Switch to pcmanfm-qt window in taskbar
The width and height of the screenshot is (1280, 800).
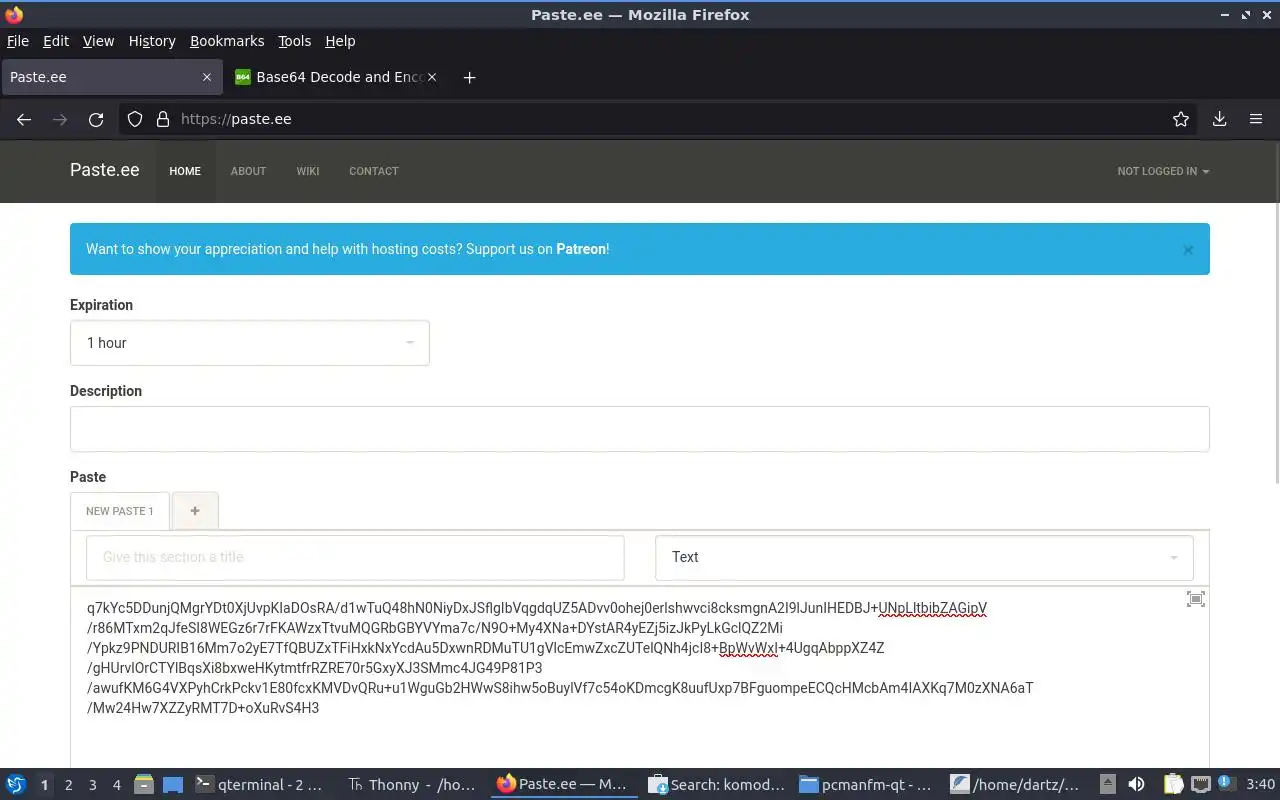pyautogui.click(x=867, y=785)
